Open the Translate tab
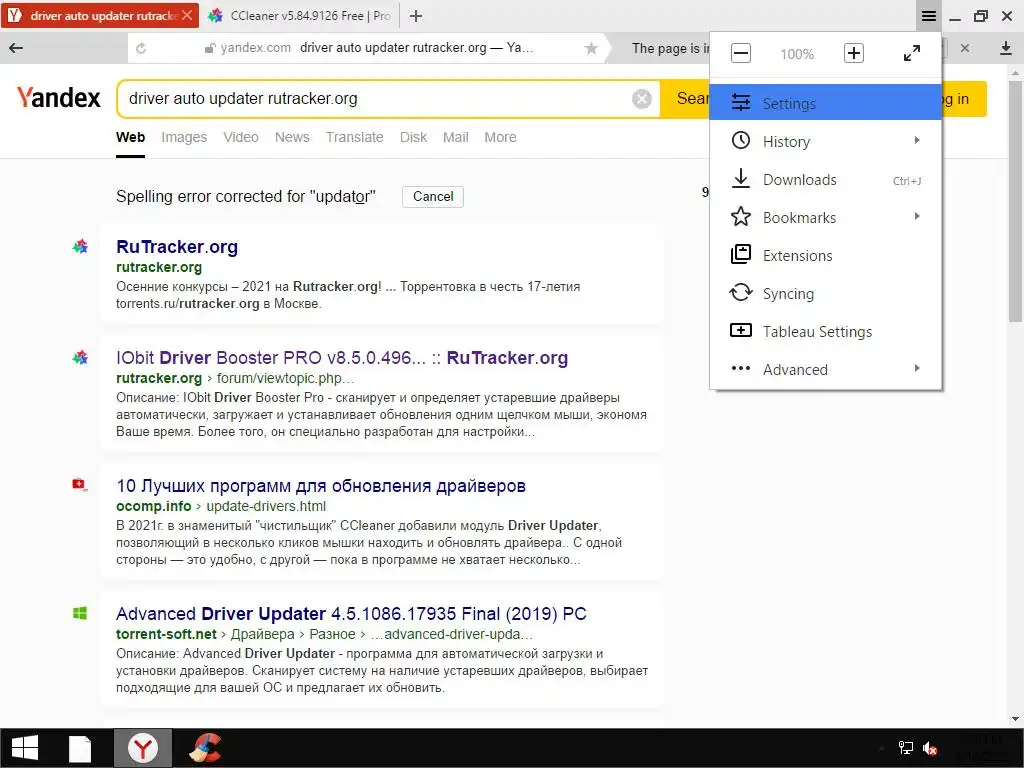 pyautogui.click(x=355, y=137)
